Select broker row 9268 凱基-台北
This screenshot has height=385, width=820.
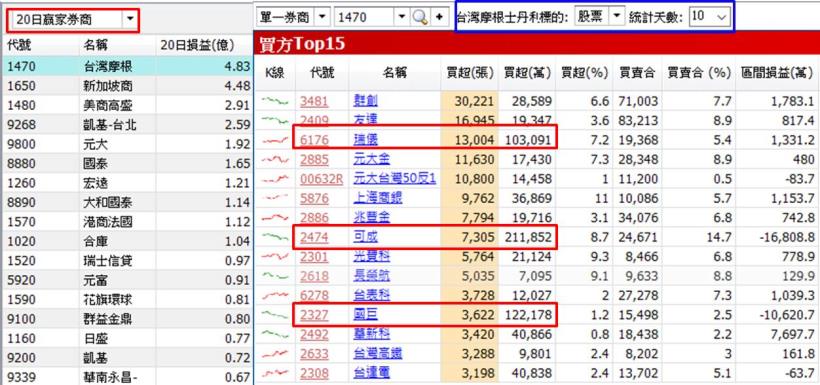[x=128, y=125]
